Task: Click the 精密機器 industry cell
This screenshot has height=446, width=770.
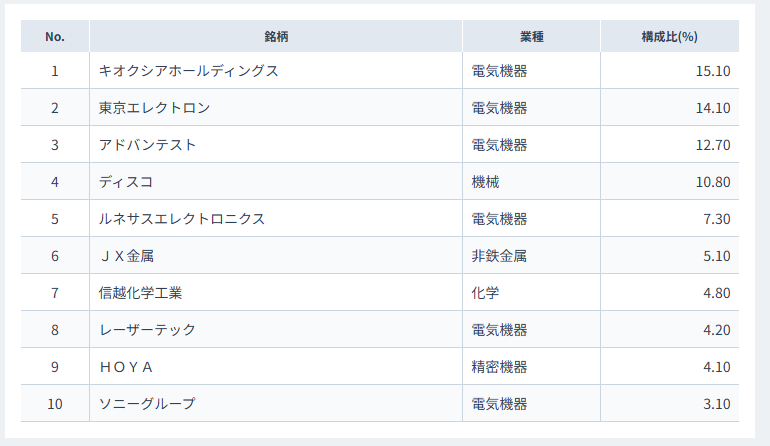Action: [498, 367]
